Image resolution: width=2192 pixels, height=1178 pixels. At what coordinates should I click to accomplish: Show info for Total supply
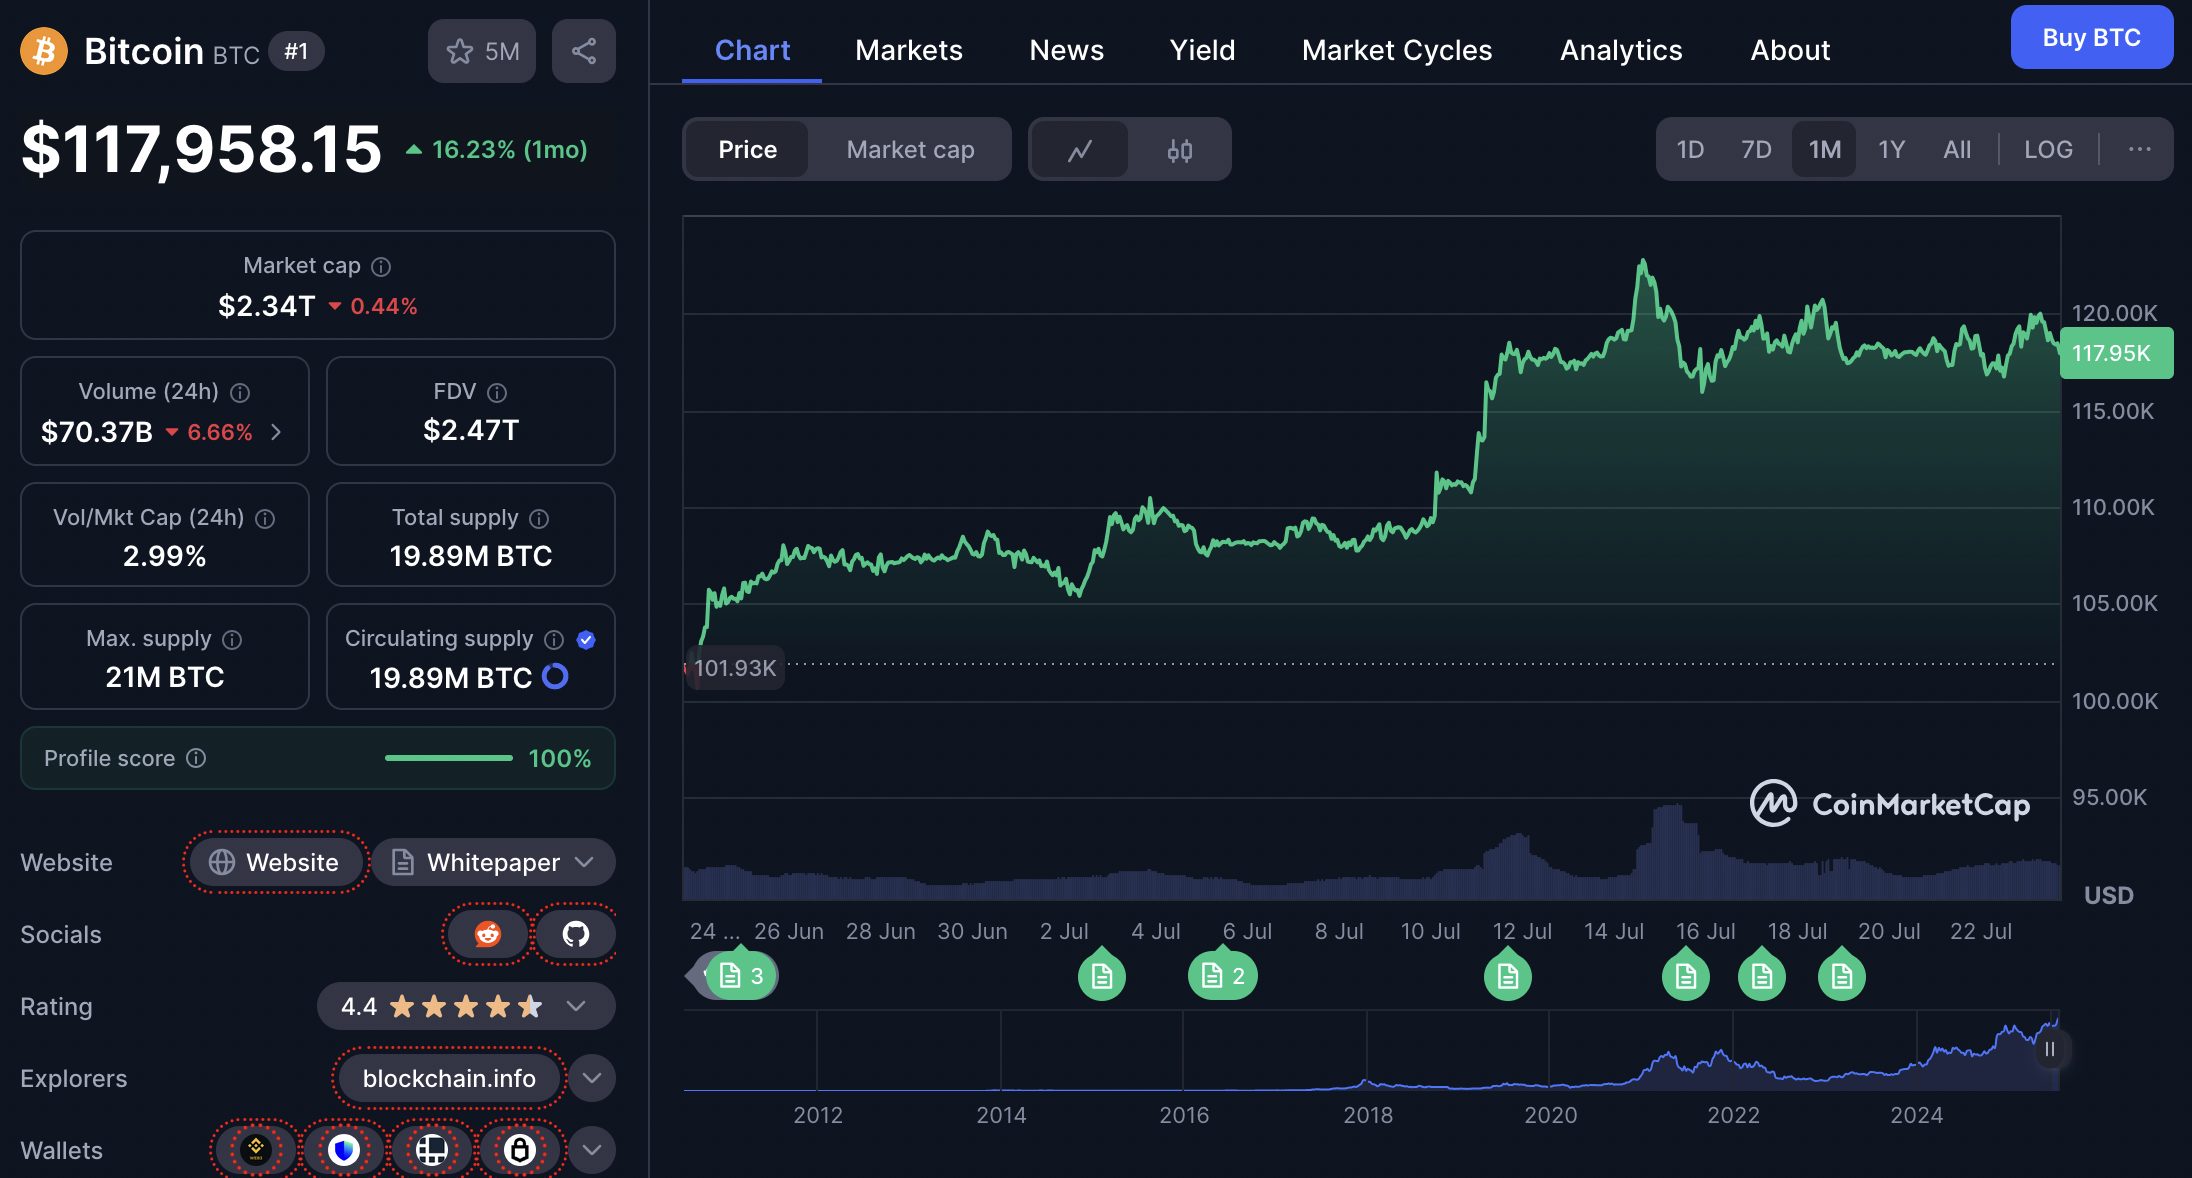click(x=539, y=518)
